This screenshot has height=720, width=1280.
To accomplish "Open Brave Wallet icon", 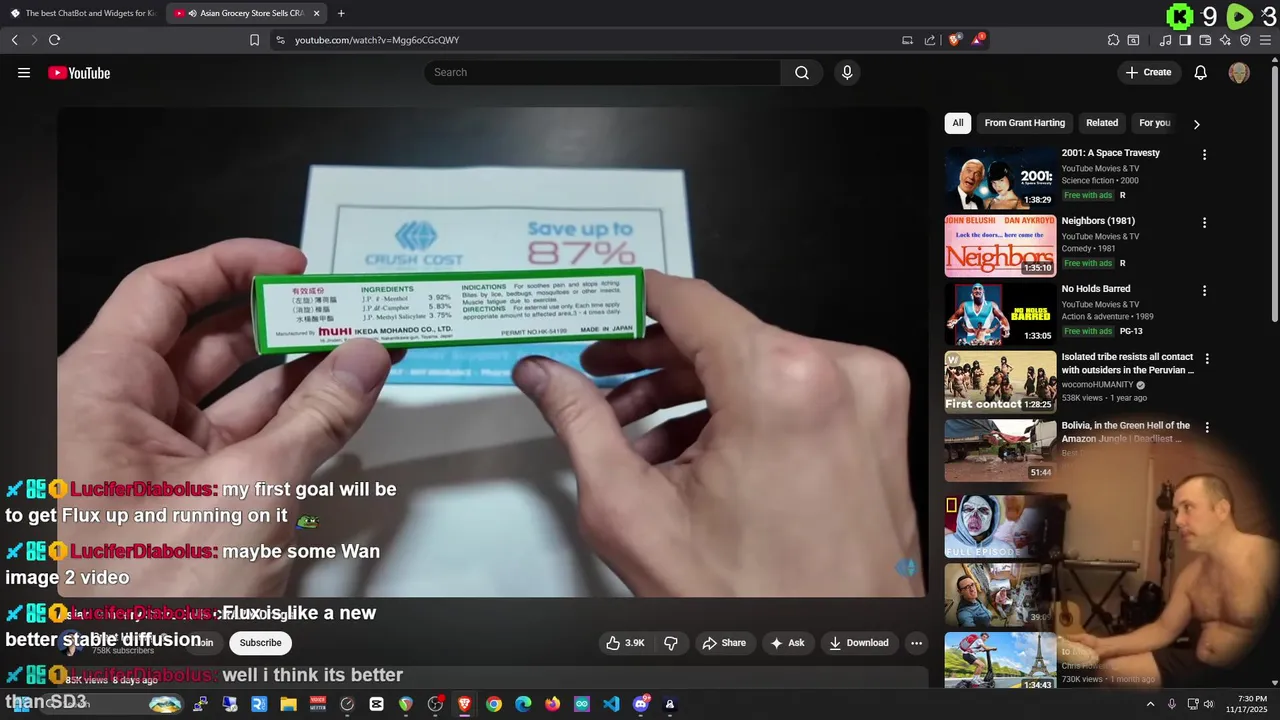I will tap(1205, 40).
